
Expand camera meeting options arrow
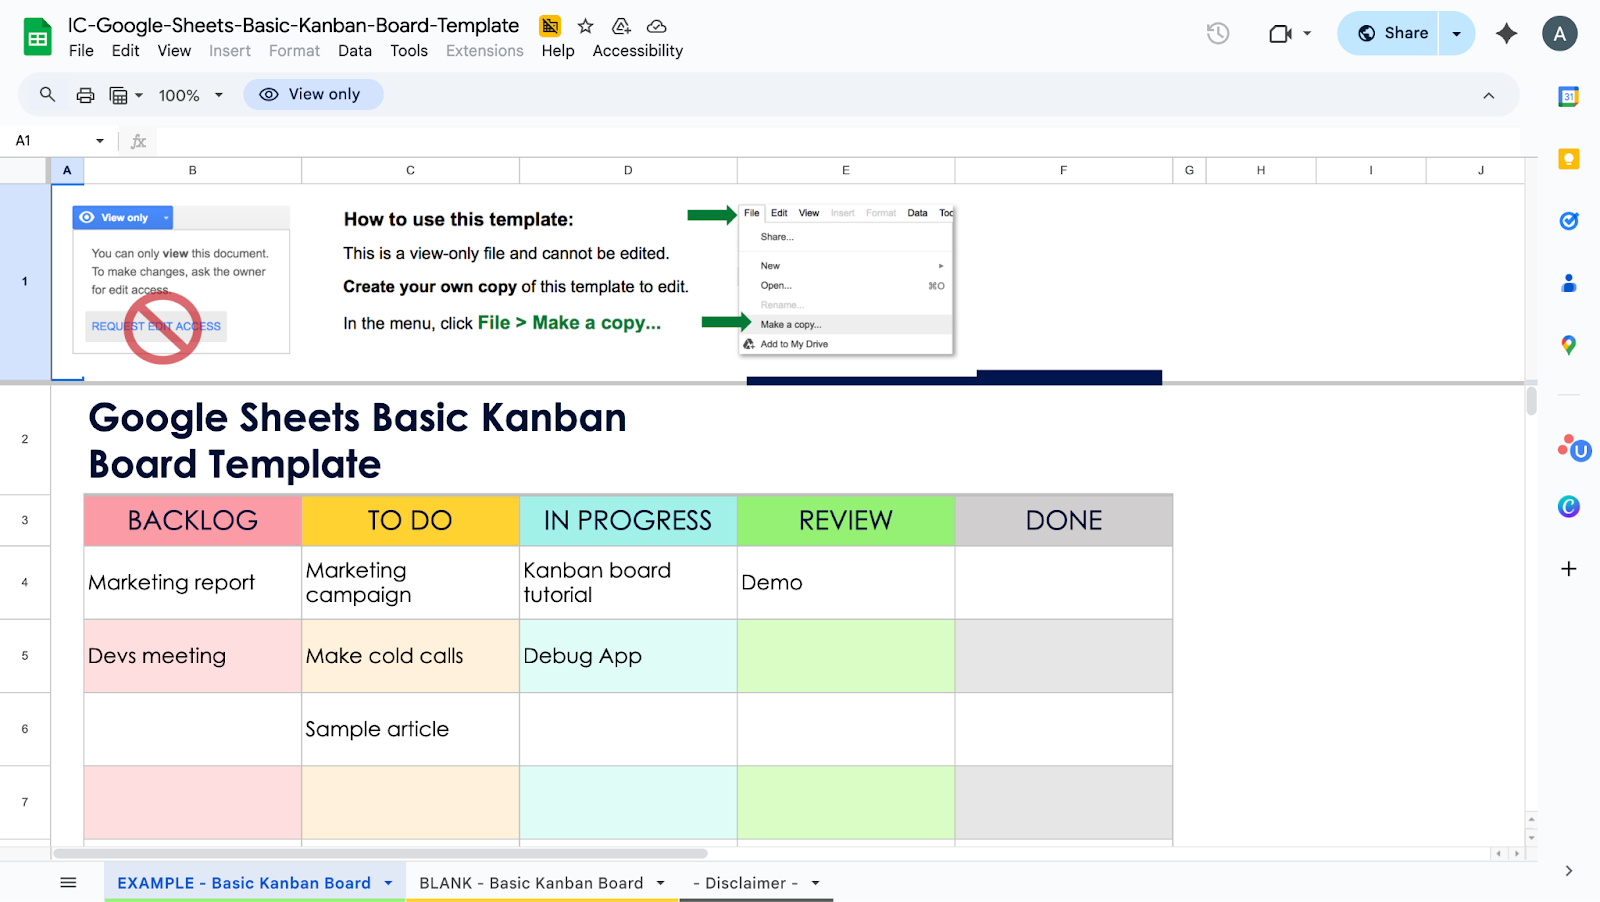(x=1307, y=34)
